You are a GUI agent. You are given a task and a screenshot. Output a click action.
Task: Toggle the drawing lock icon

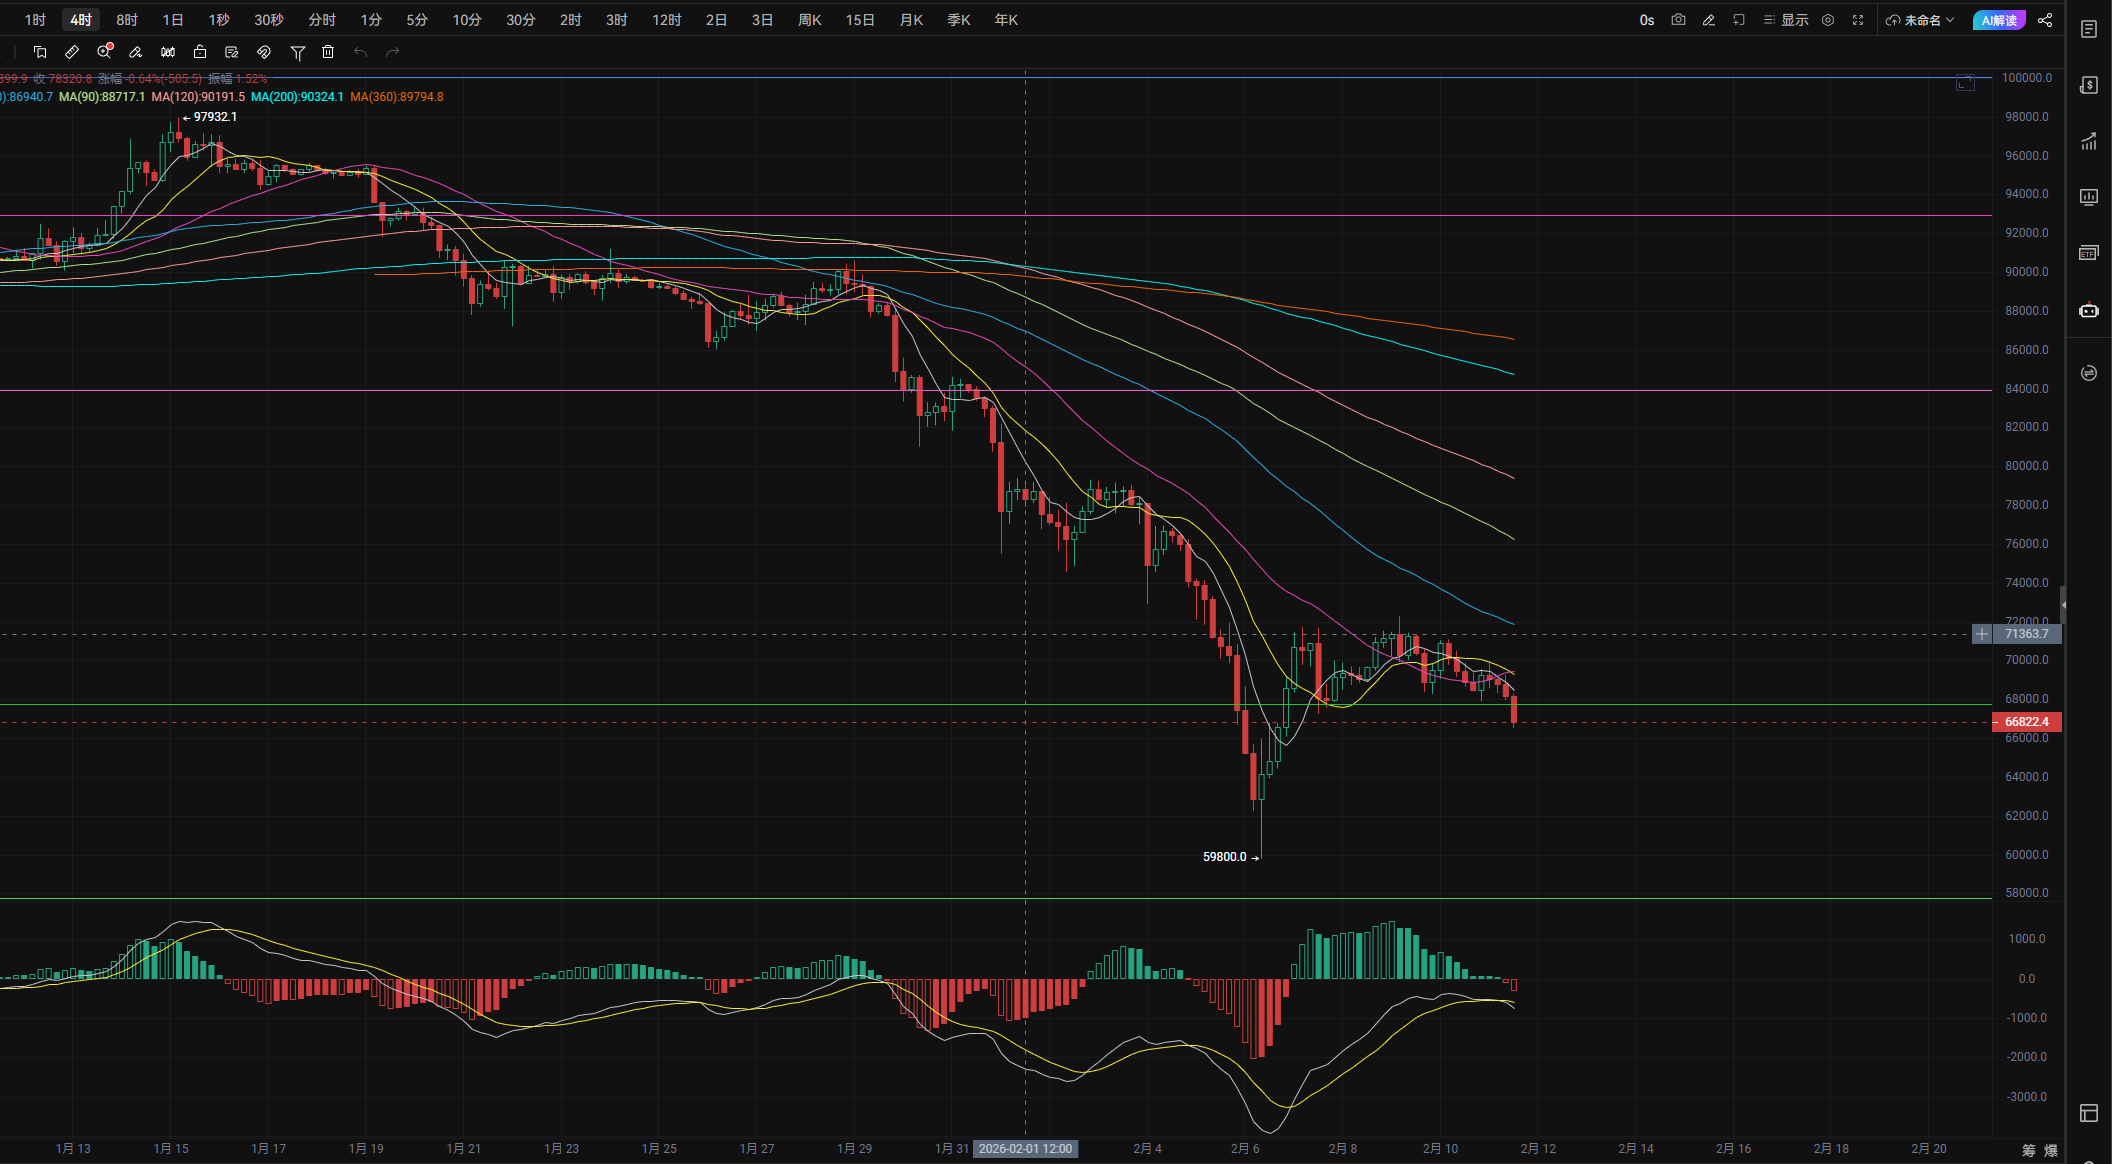click(200, 52)
